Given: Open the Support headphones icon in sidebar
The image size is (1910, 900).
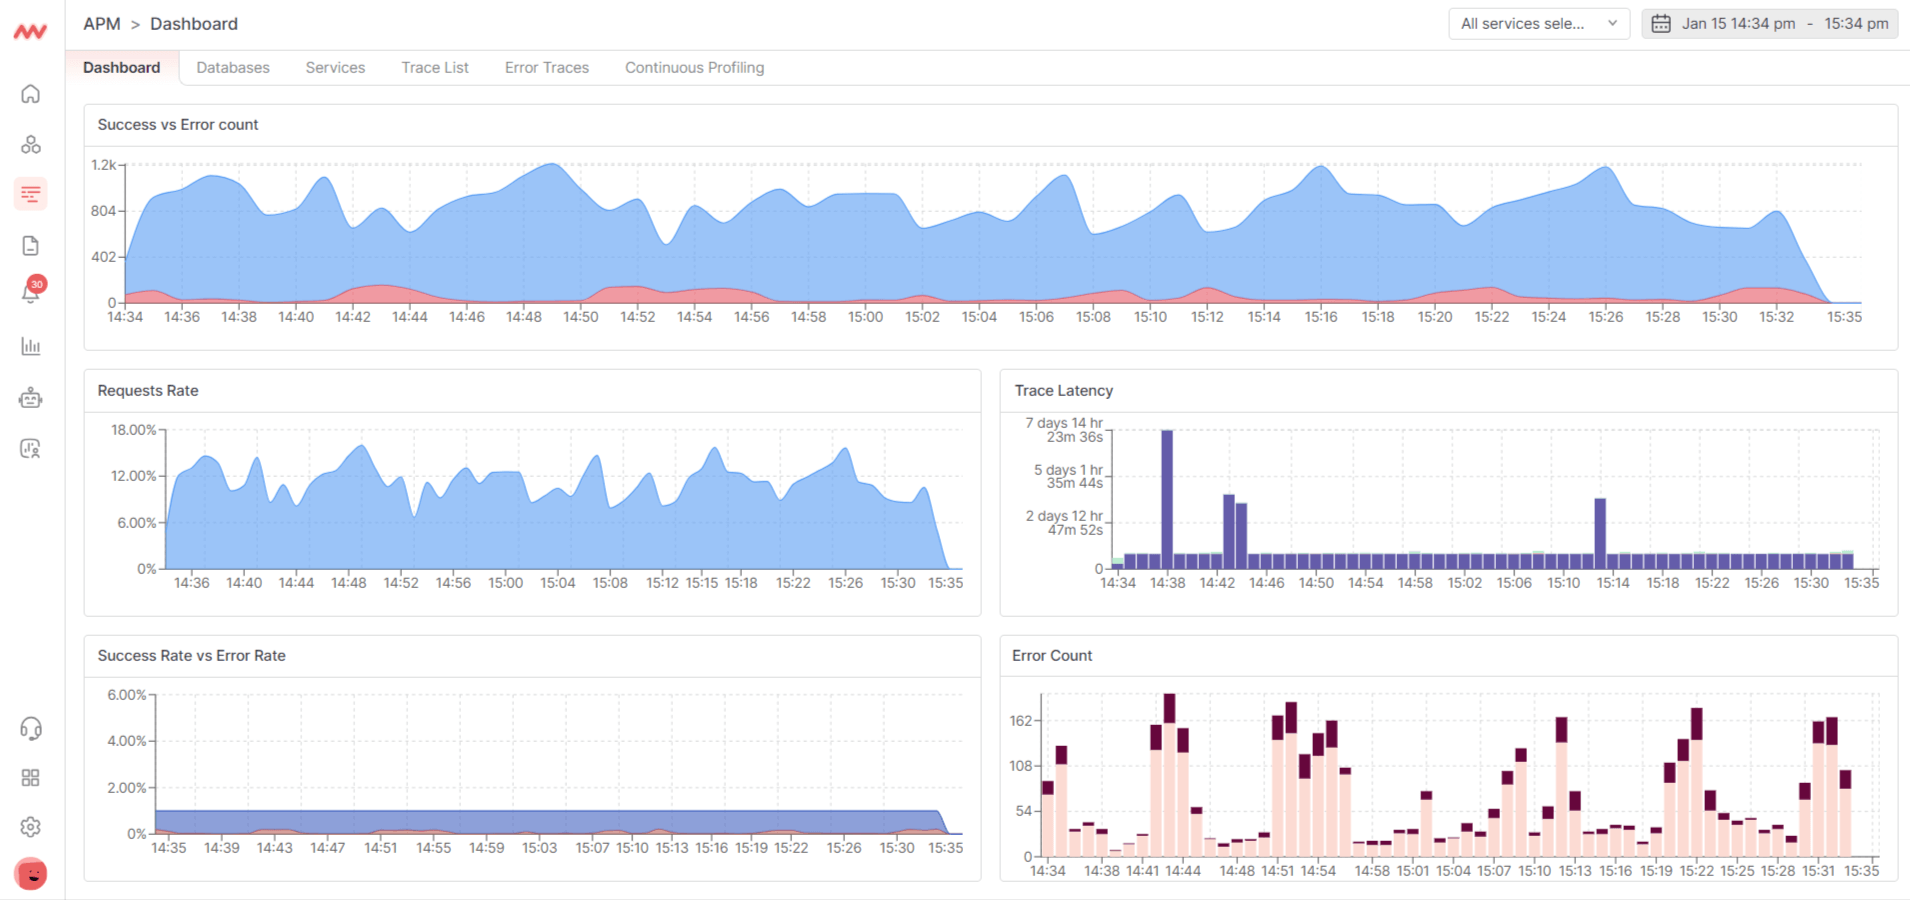Looking at the screenshot, I should tap(31, 729).
